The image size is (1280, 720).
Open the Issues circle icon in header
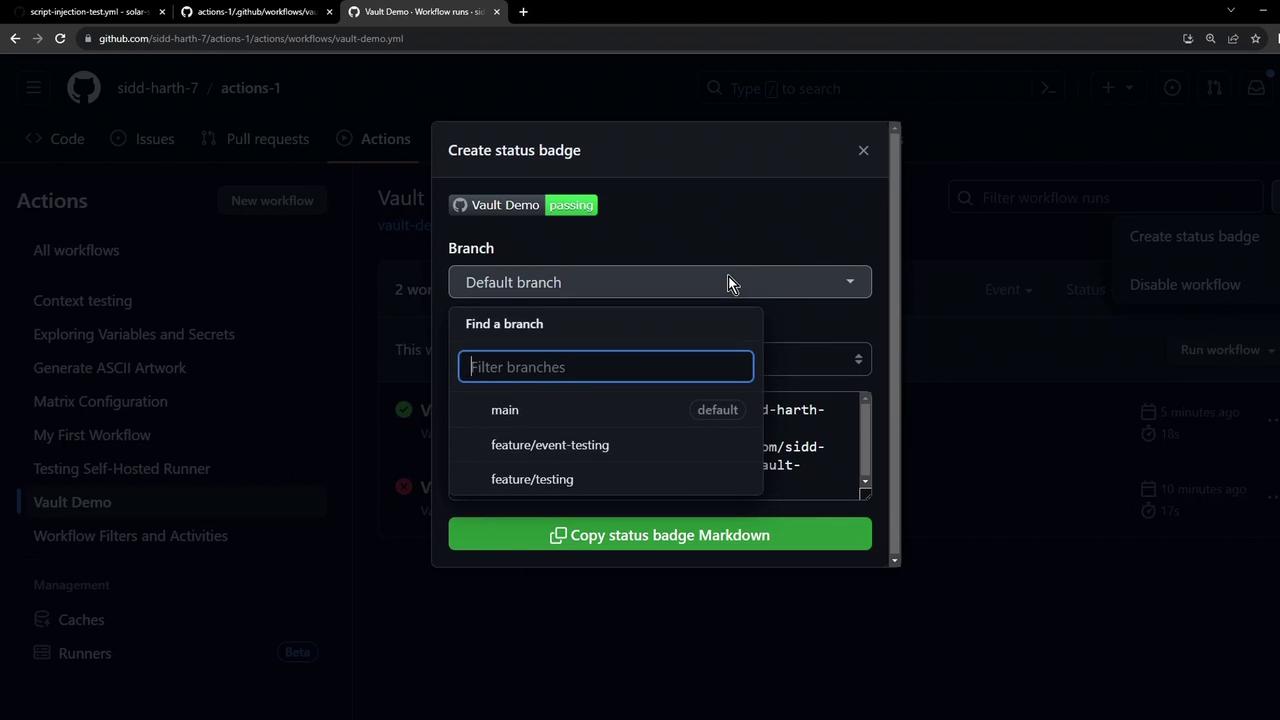[x=1172, y=88]
